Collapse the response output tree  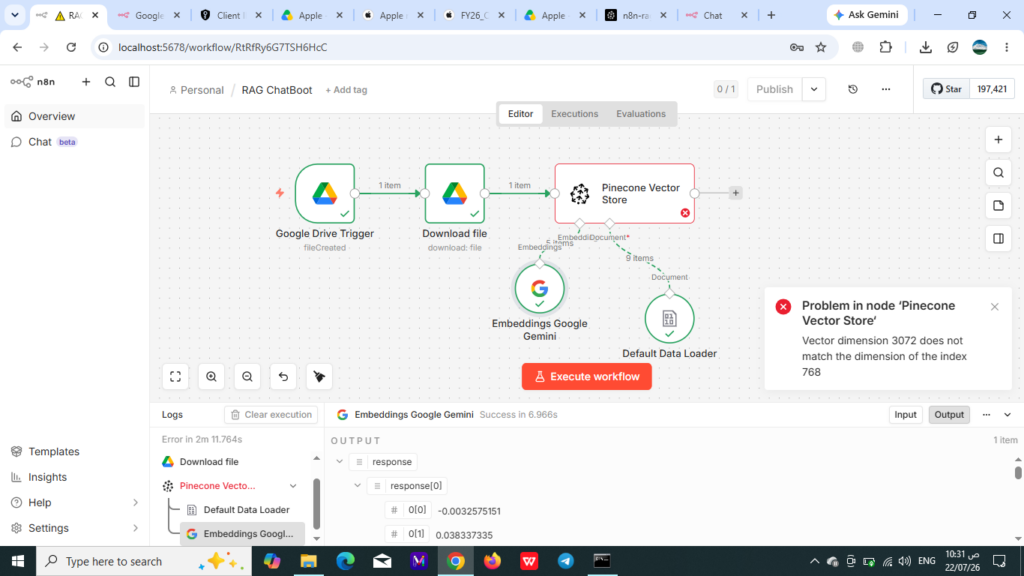coord(340,462)
